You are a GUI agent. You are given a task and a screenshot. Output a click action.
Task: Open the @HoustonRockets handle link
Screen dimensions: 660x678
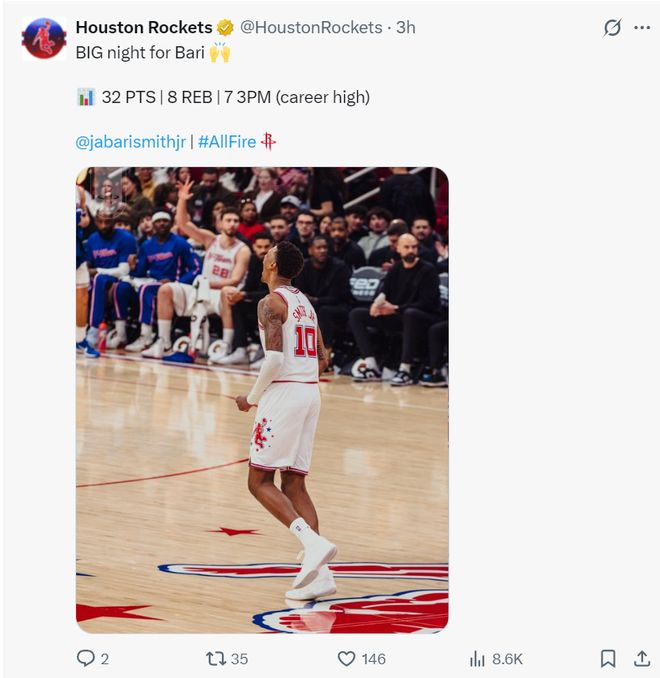pyautogui.click(x=311, y=27)
